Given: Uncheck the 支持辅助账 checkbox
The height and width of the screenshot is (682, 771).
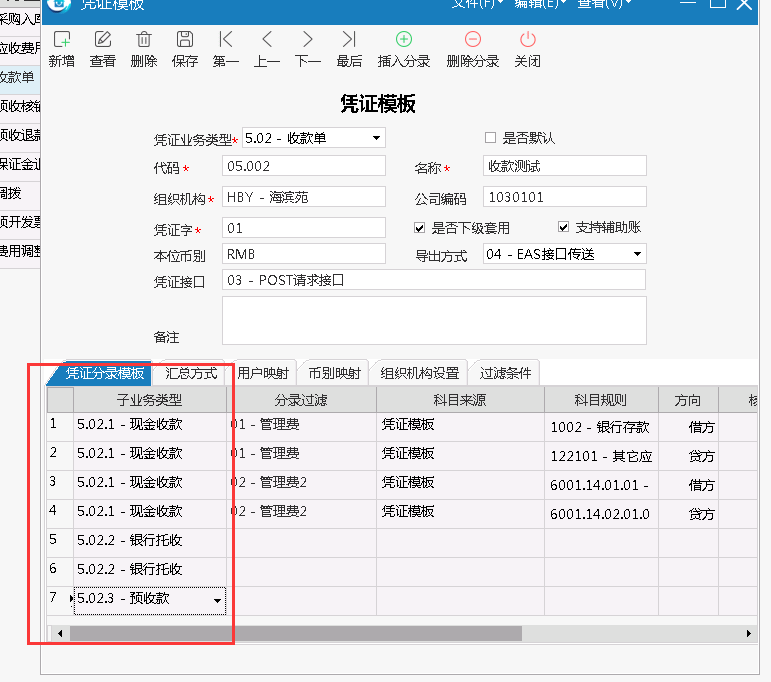Looking at the screenshot, I should [x=563, y=227].
